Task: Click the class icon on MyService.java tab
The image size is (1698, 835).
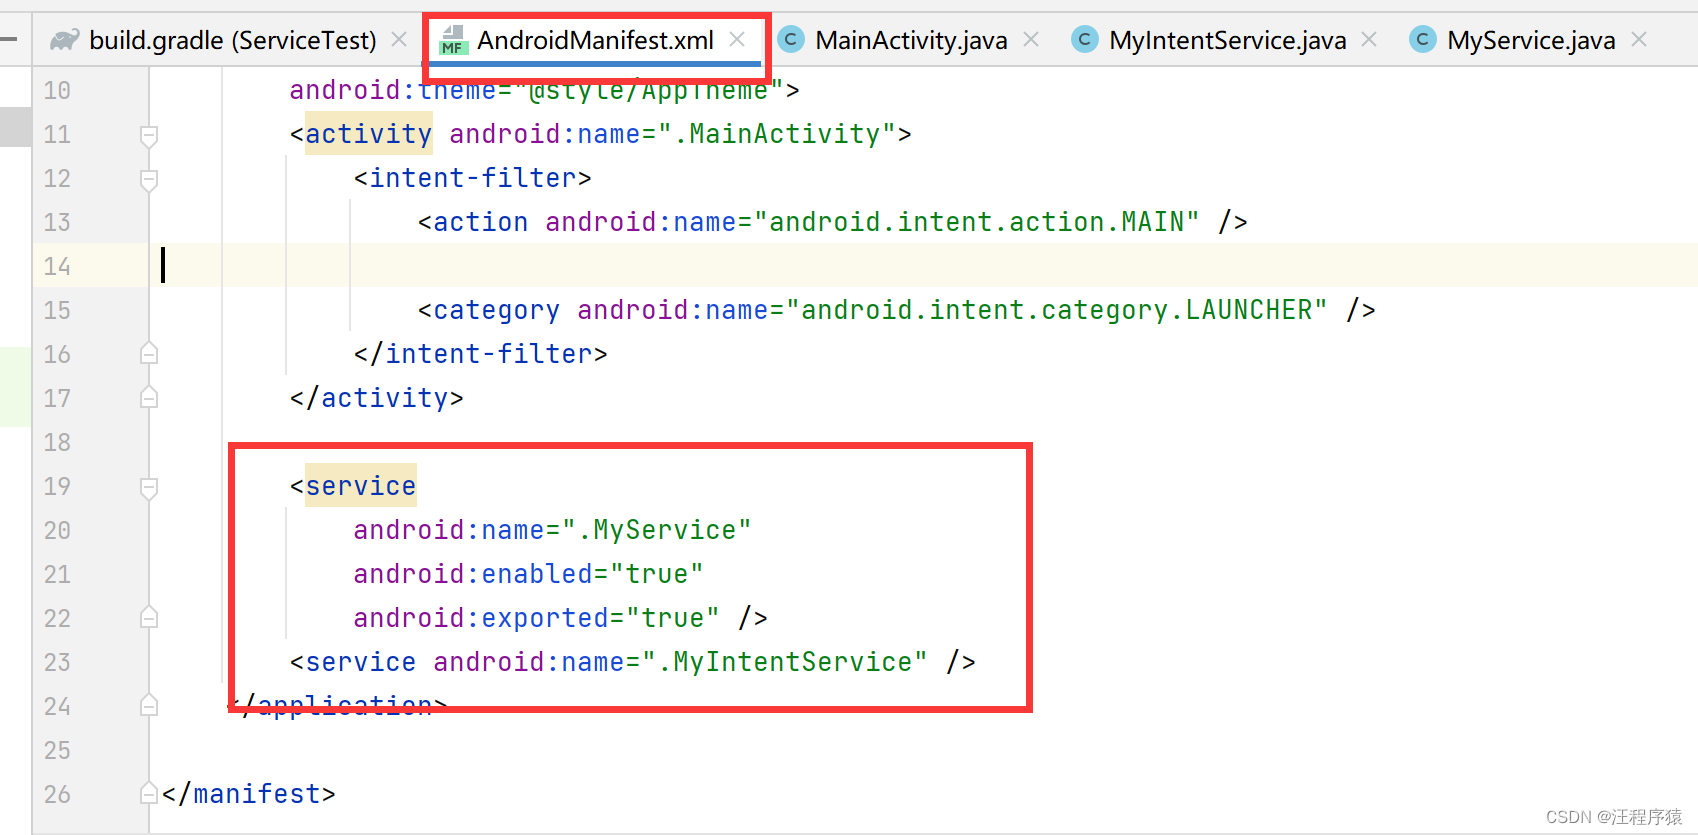Action: [1422, 40]
